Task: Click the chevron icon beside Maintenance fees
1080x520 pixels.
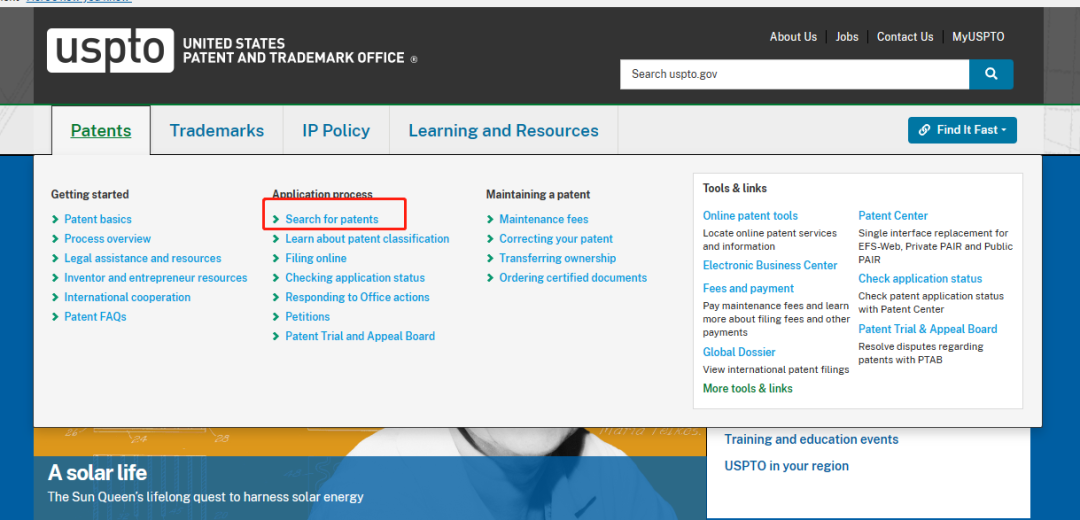Action: point(490,219)
